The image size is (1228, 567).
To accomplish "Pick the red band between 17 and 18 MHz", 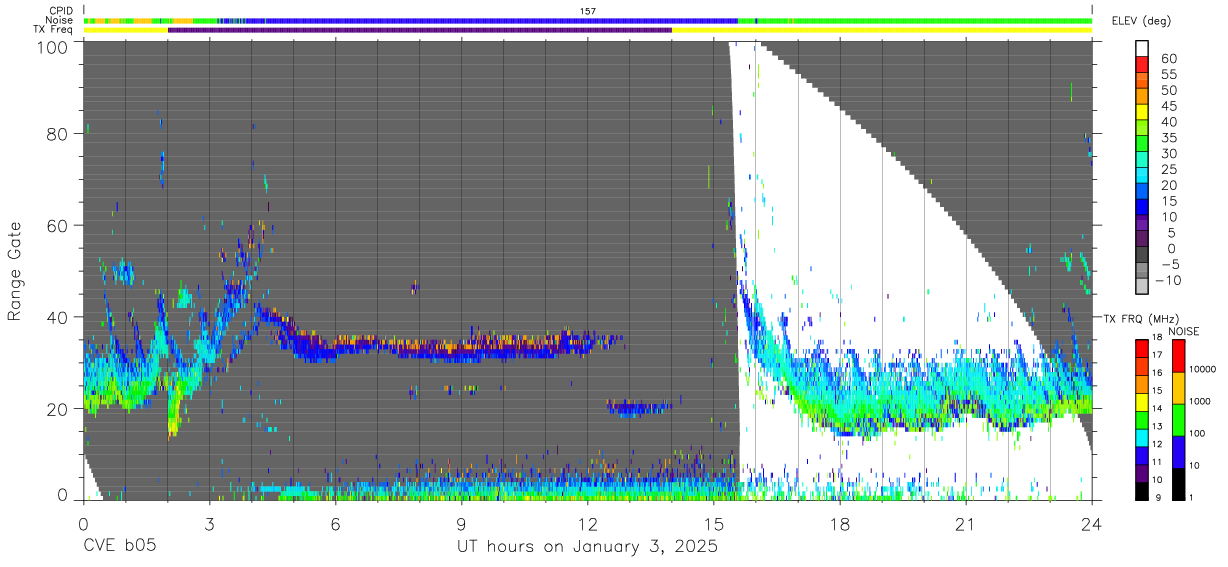I will point(1142,348).
